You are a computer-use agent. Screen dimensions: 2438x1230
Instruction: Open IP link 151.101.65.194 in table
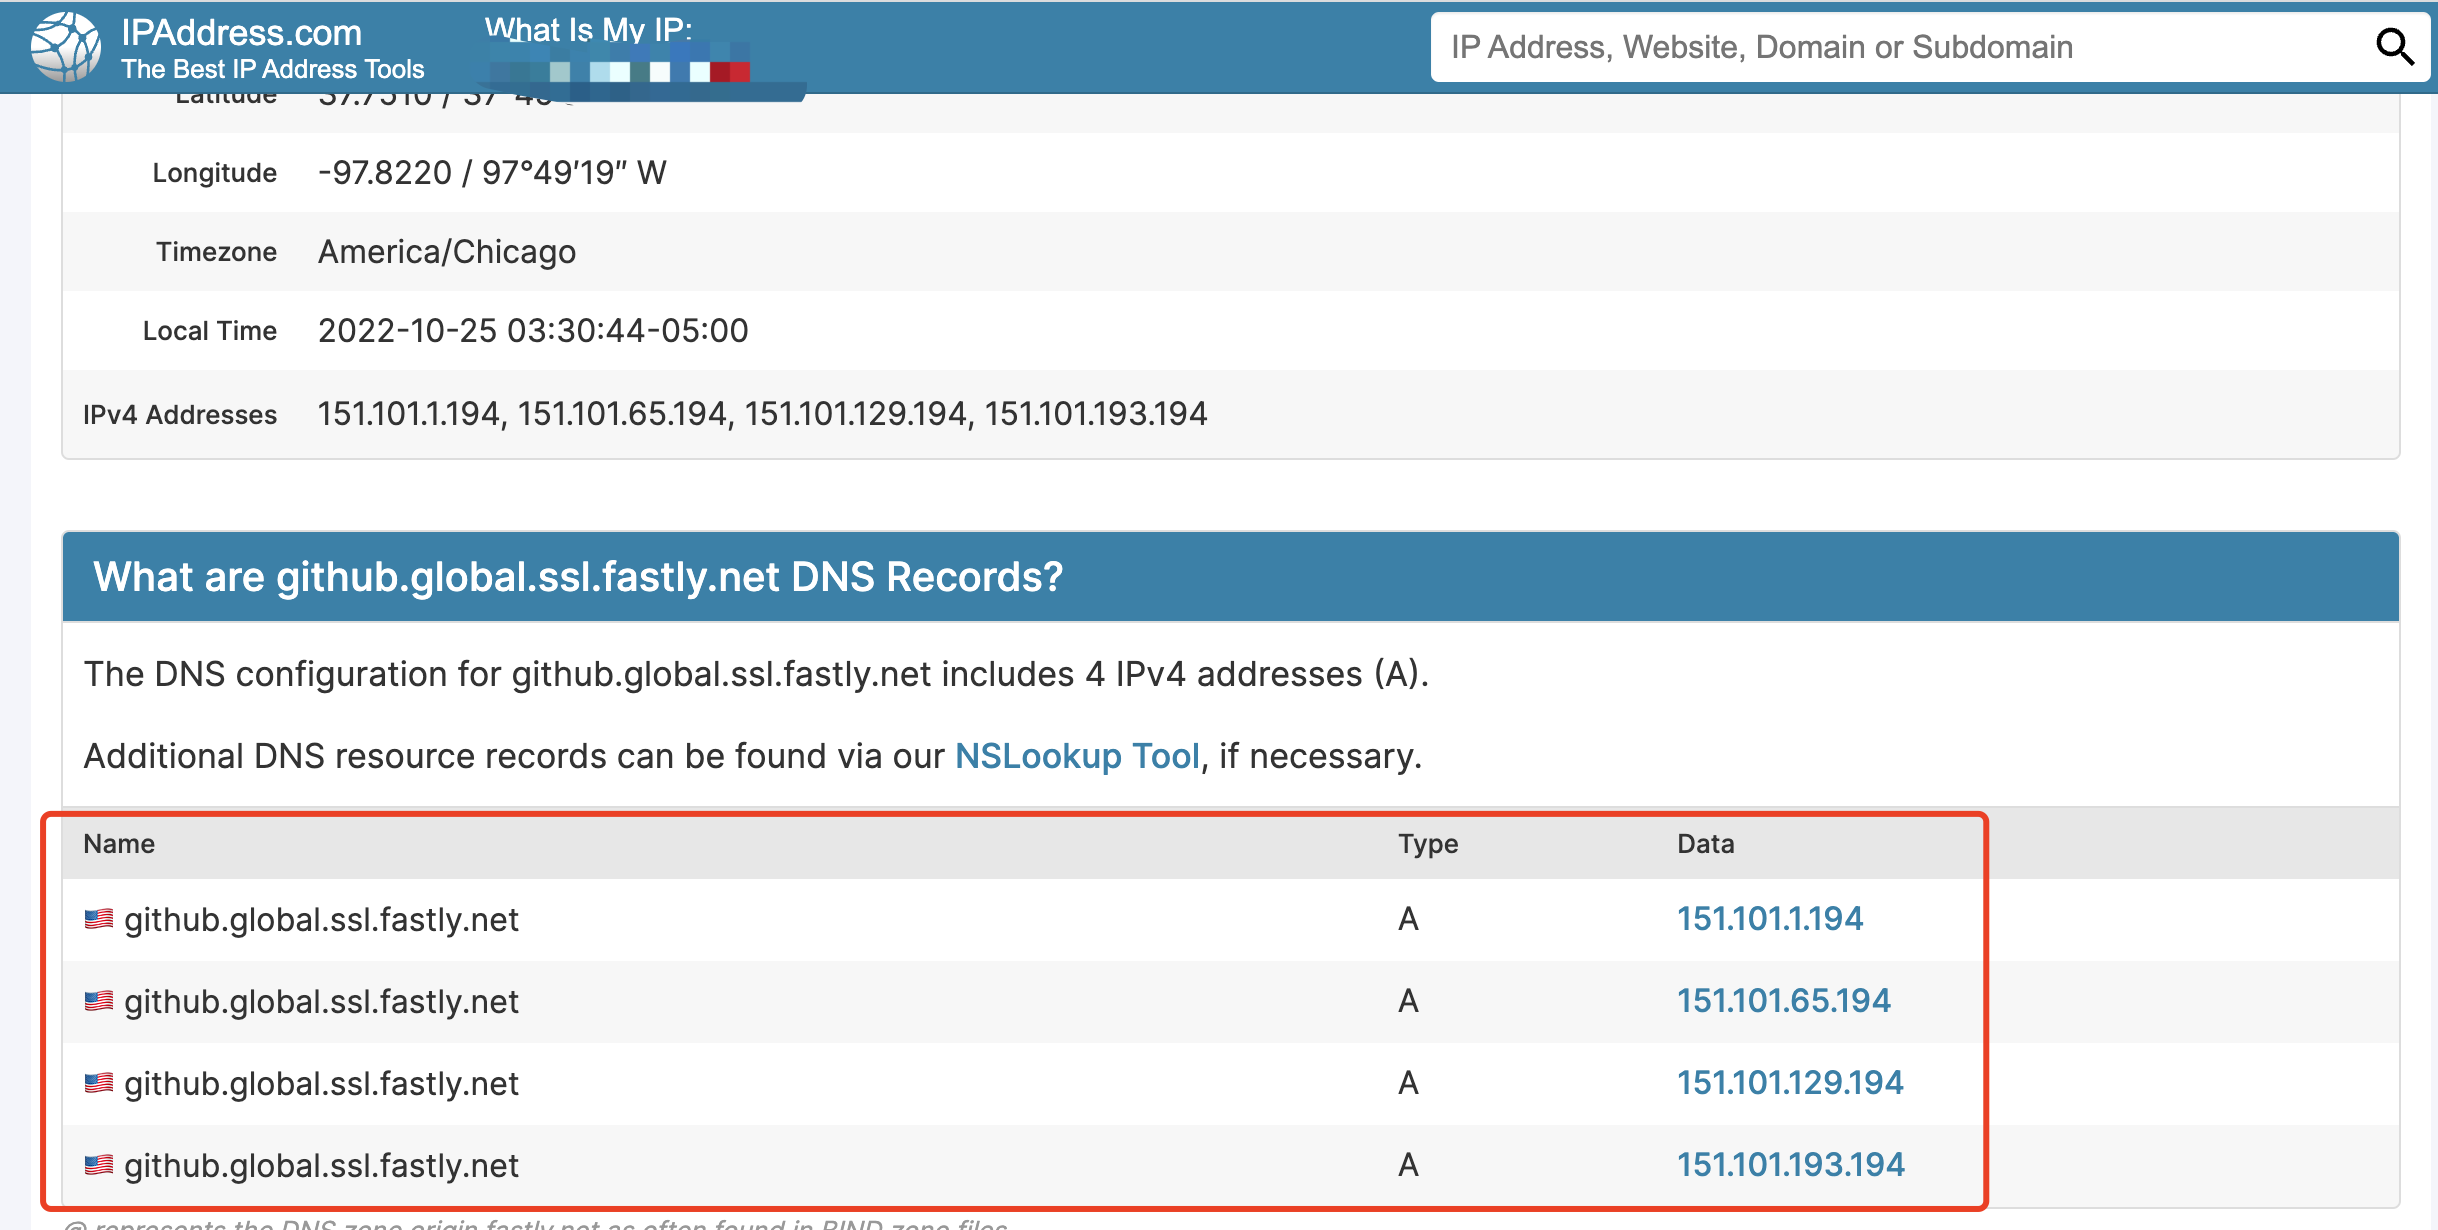[x=1783, y=1001]
